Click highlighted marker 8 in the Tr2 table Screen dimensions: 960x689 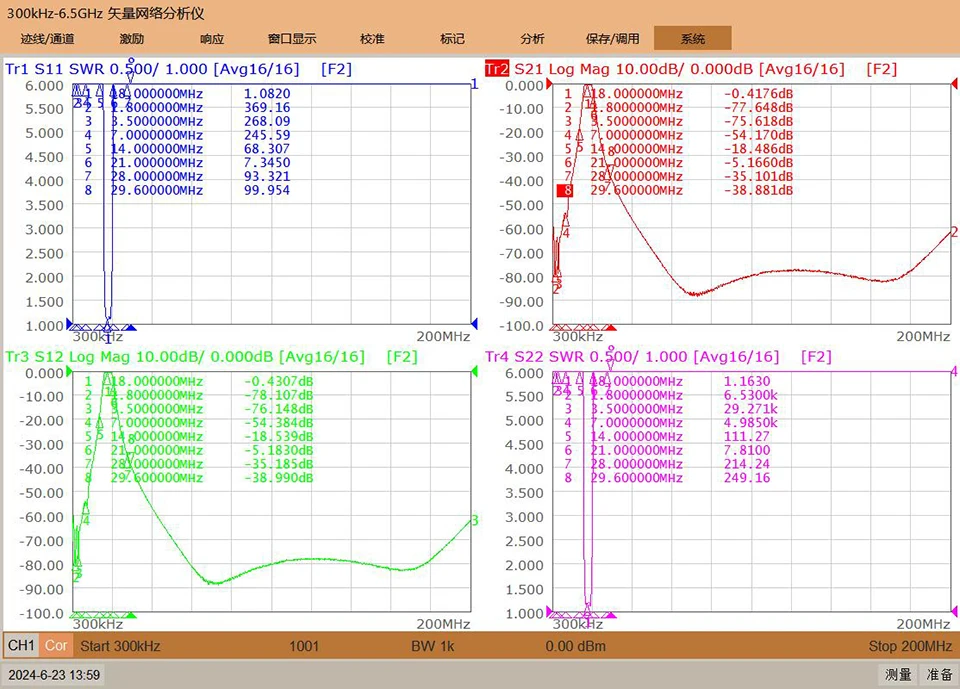tap(568, 190)
